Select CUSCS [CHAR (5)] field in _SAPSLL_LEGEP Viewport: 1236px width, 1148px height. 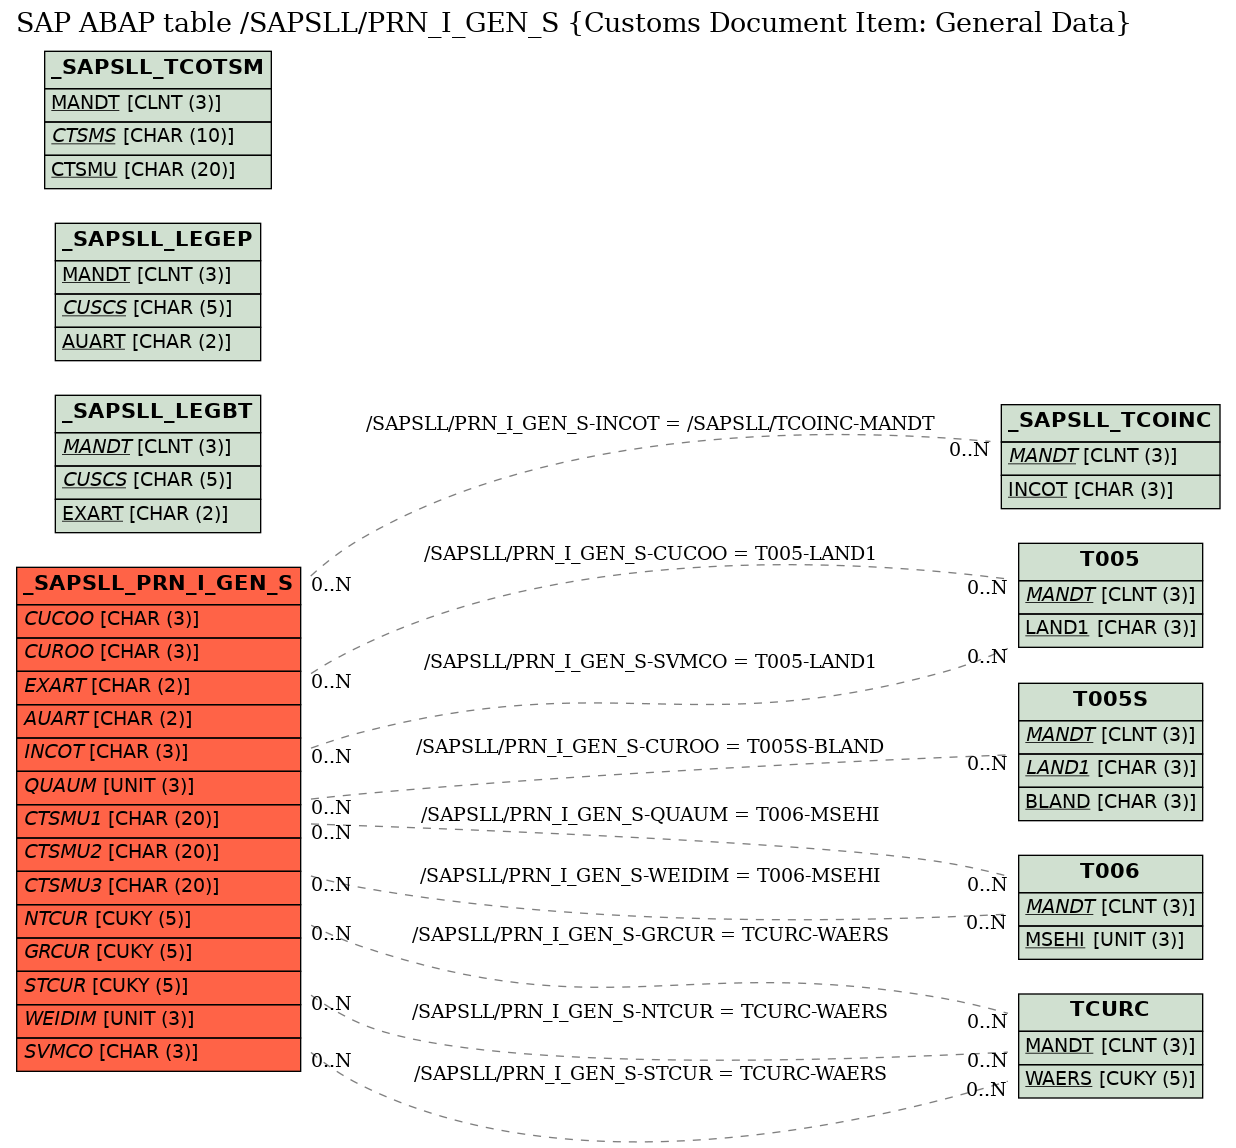(x=158, y=310)
